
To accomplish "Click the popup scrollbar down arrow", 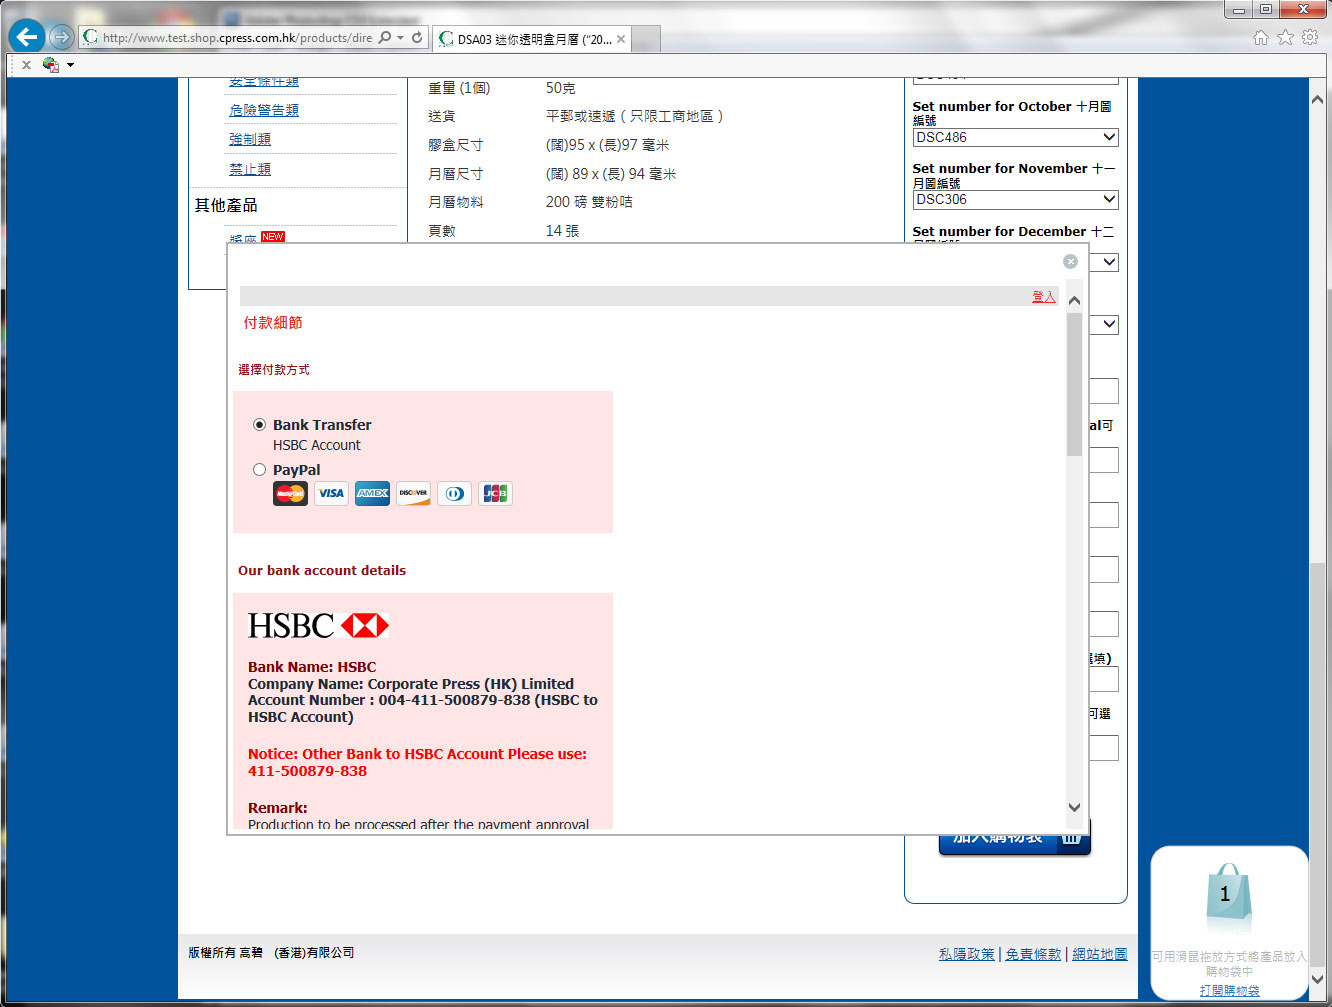I will point(1075,807).
